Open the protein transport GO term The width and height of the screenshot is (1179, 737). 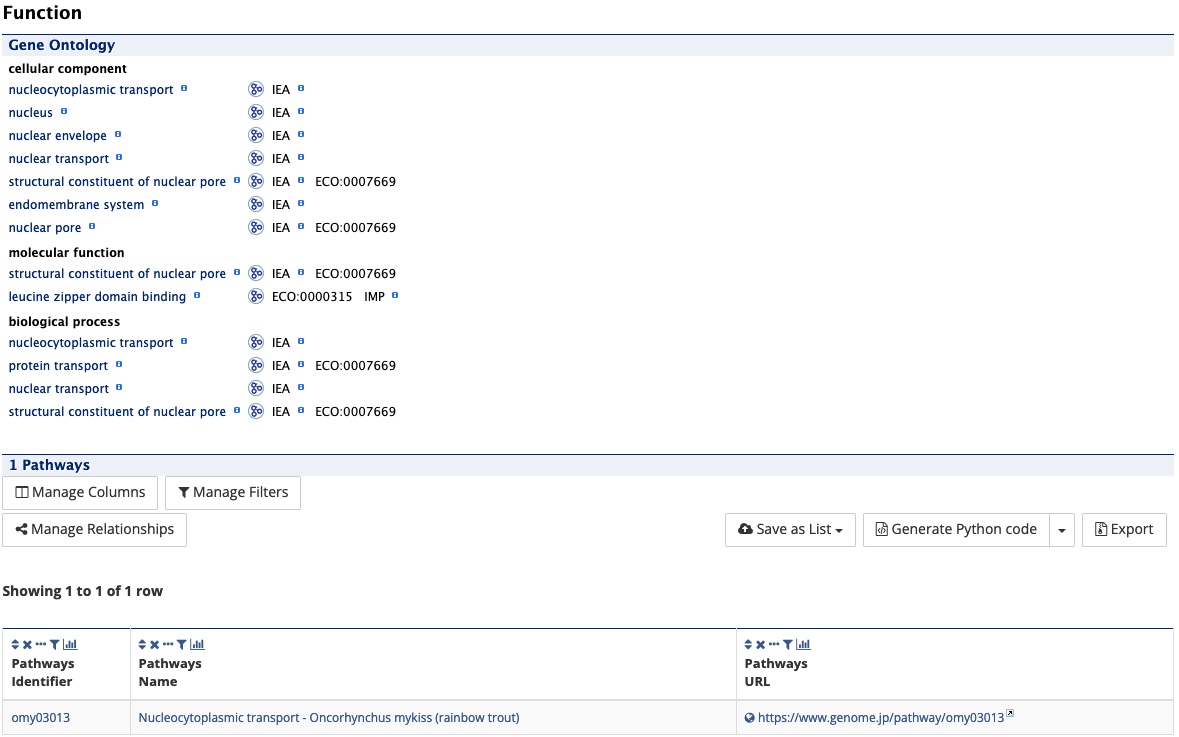pos(59,366)
